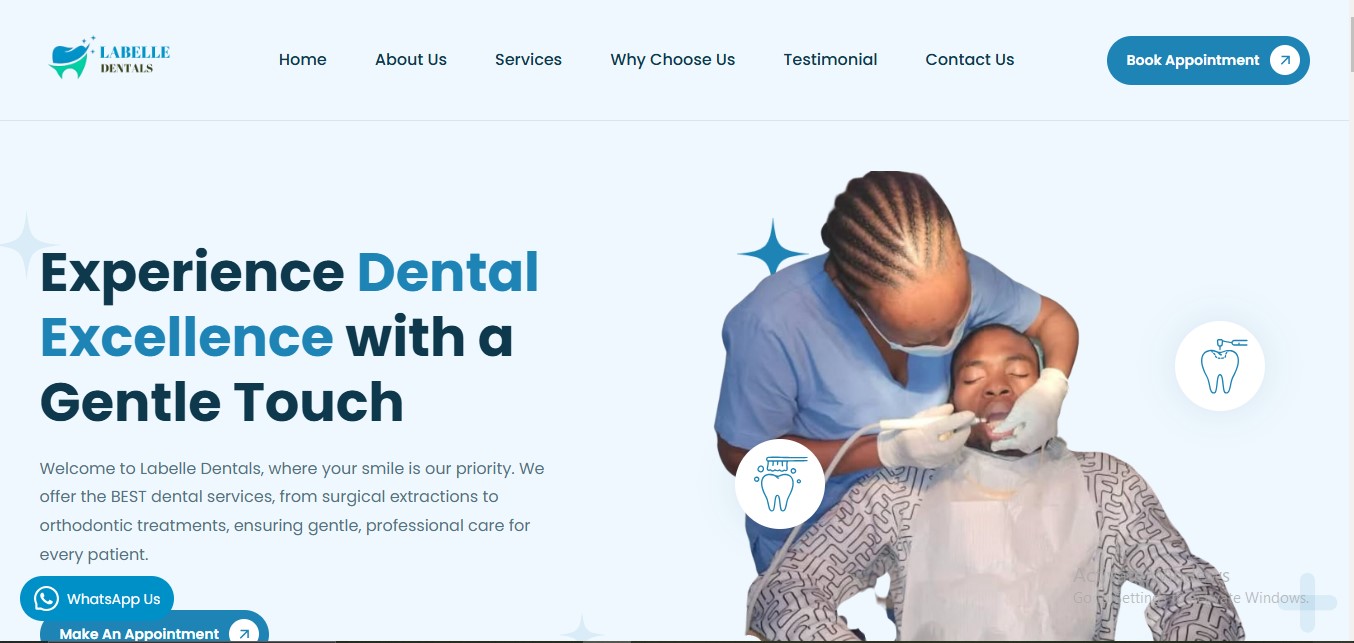
Task: Click the tooth drill circle icon
Action: pos(1220,366)
